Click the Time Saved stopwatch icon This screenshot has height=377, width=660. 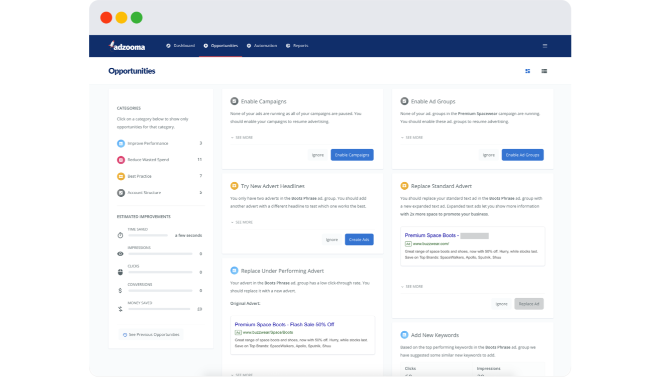[x=120, y=235]
